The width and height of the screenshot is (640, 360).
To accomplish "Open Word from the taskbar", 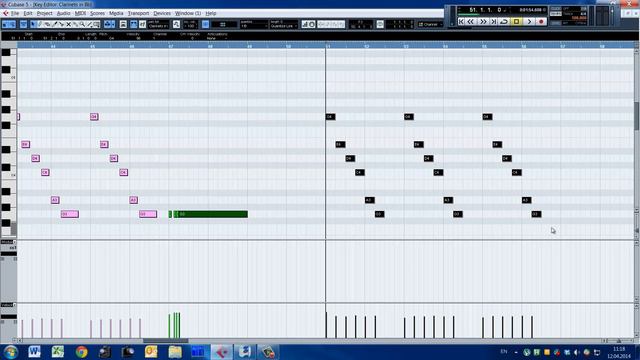I will pyautogui.click(x=34, y=352).
